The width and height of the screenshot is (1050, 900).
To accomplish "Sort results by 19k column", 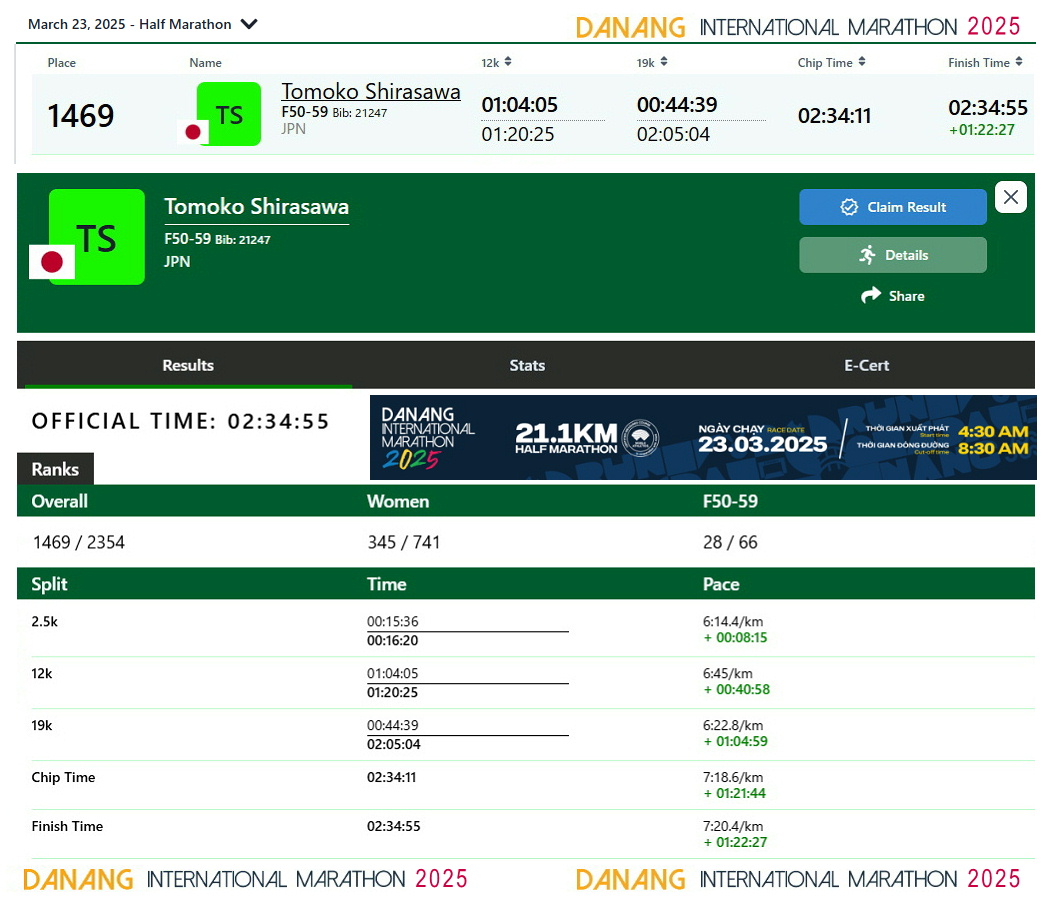I will (x=652, y=62).
